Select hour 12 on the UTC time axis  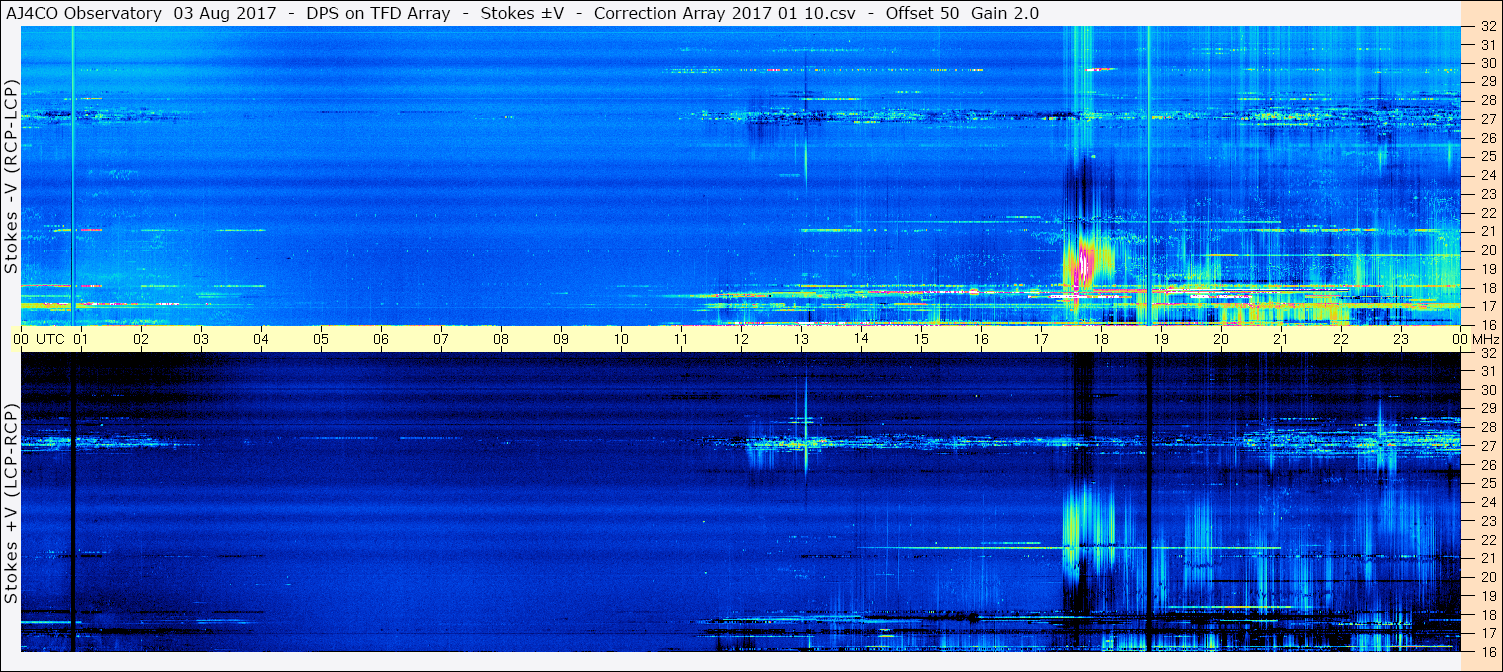click(741, 339)
